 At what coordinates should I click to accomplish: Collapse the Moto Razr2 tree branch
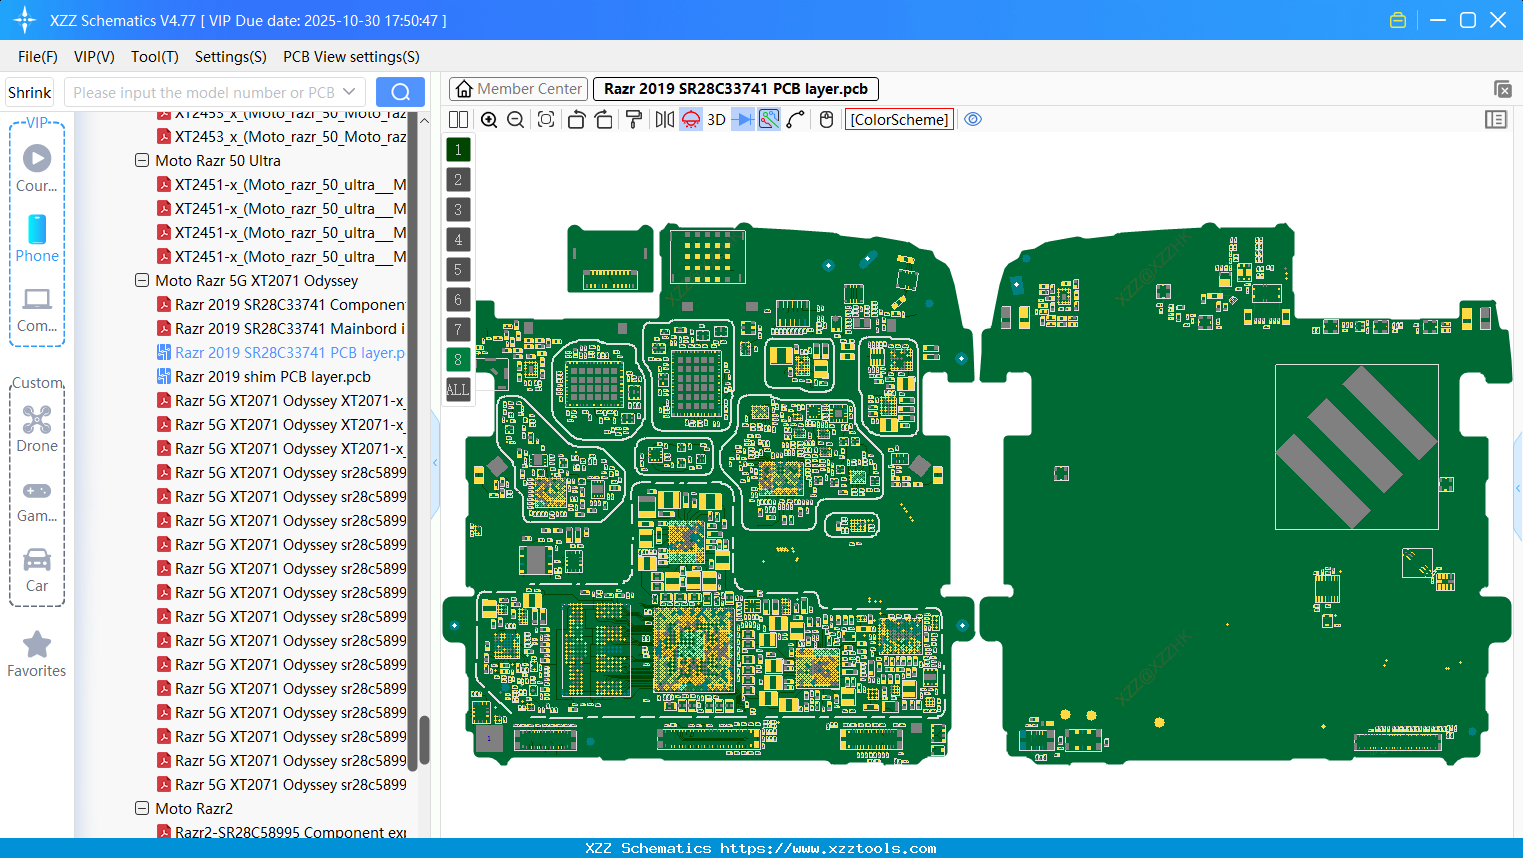tap(141, 808)
